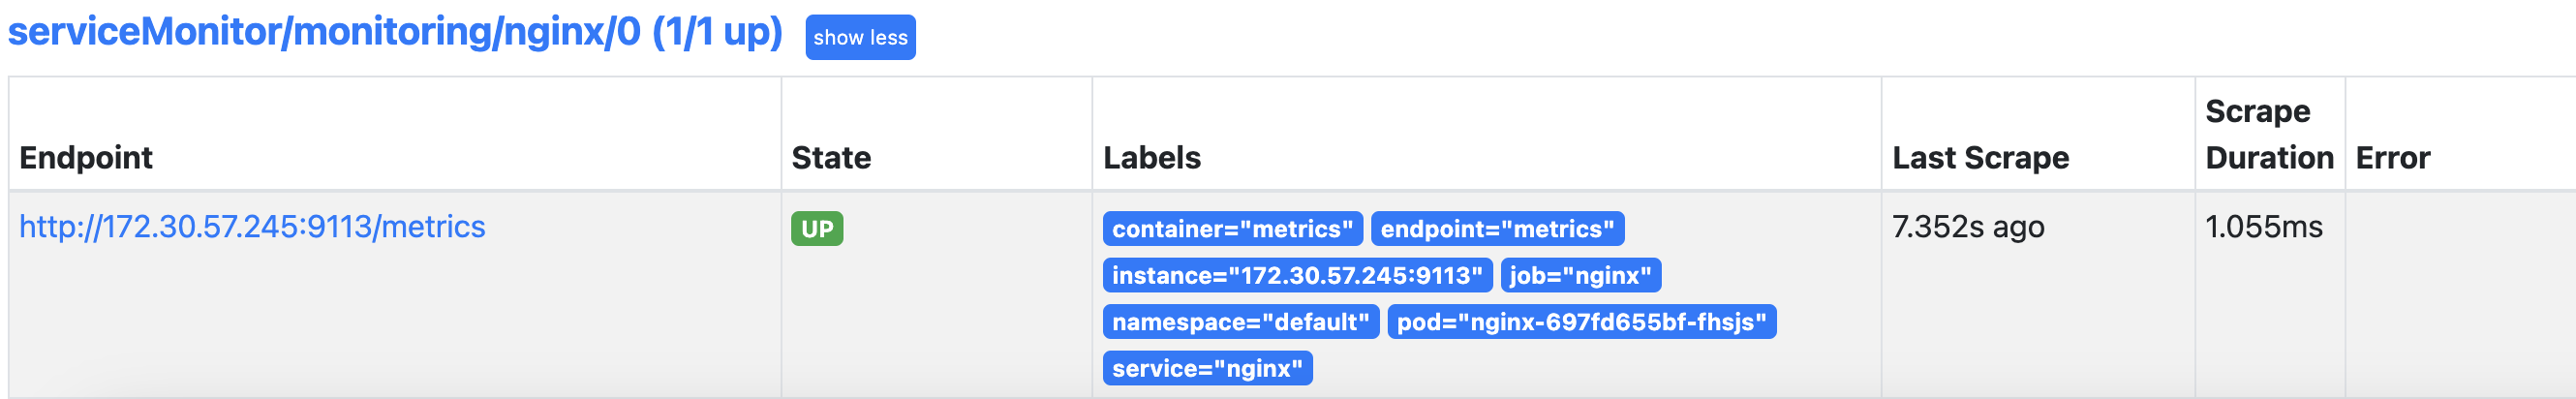The image size is (2576, 399).
Task: Click the job="nginx" label badge
Action: click(x=1580, y=276)
